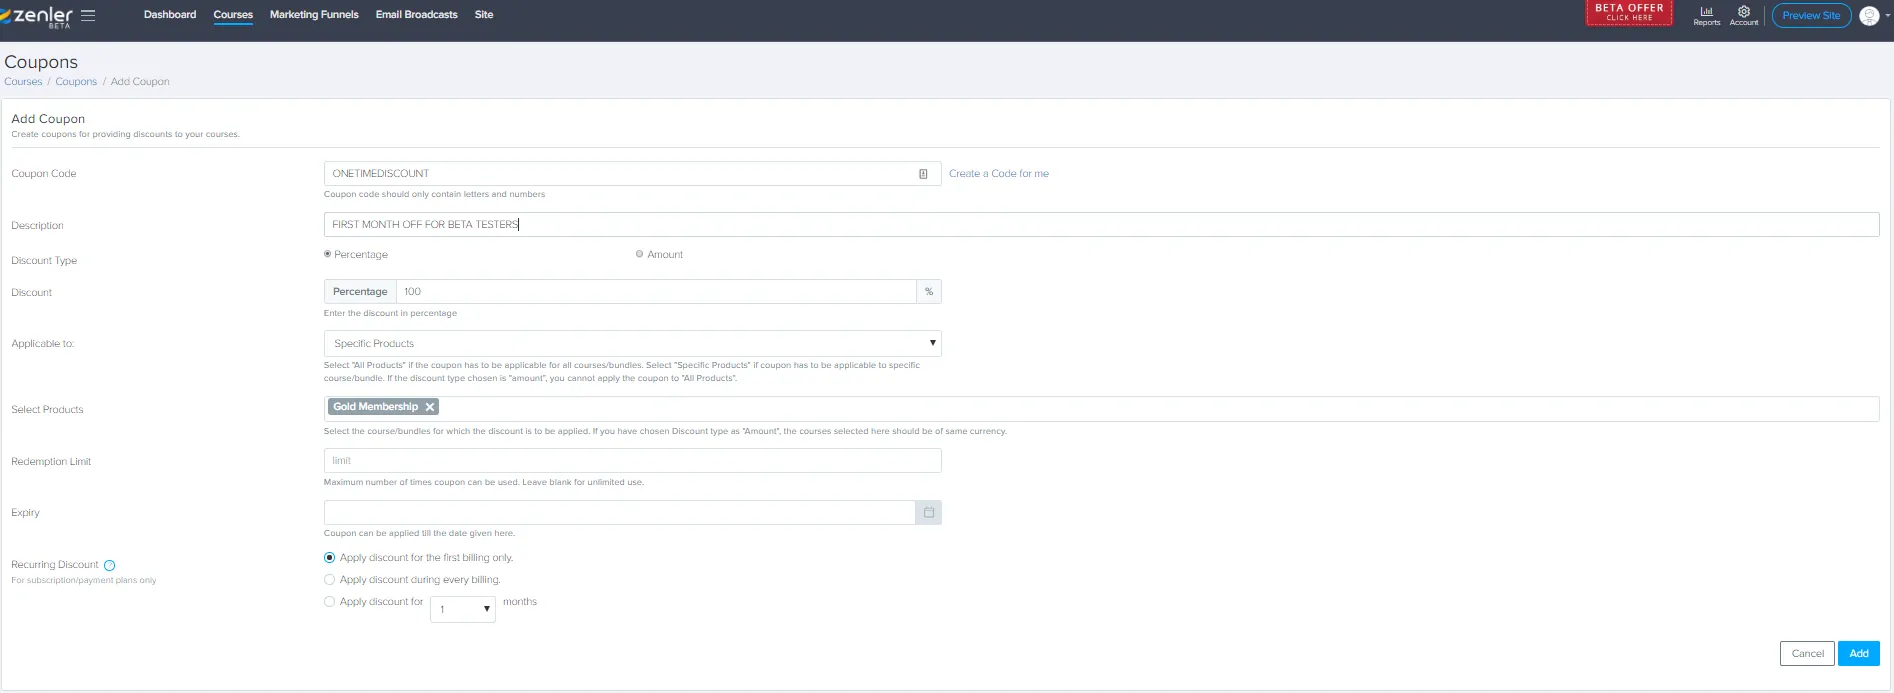Click the icon inside Coupon Code field
1894x693 pixels.
point(922,174)
